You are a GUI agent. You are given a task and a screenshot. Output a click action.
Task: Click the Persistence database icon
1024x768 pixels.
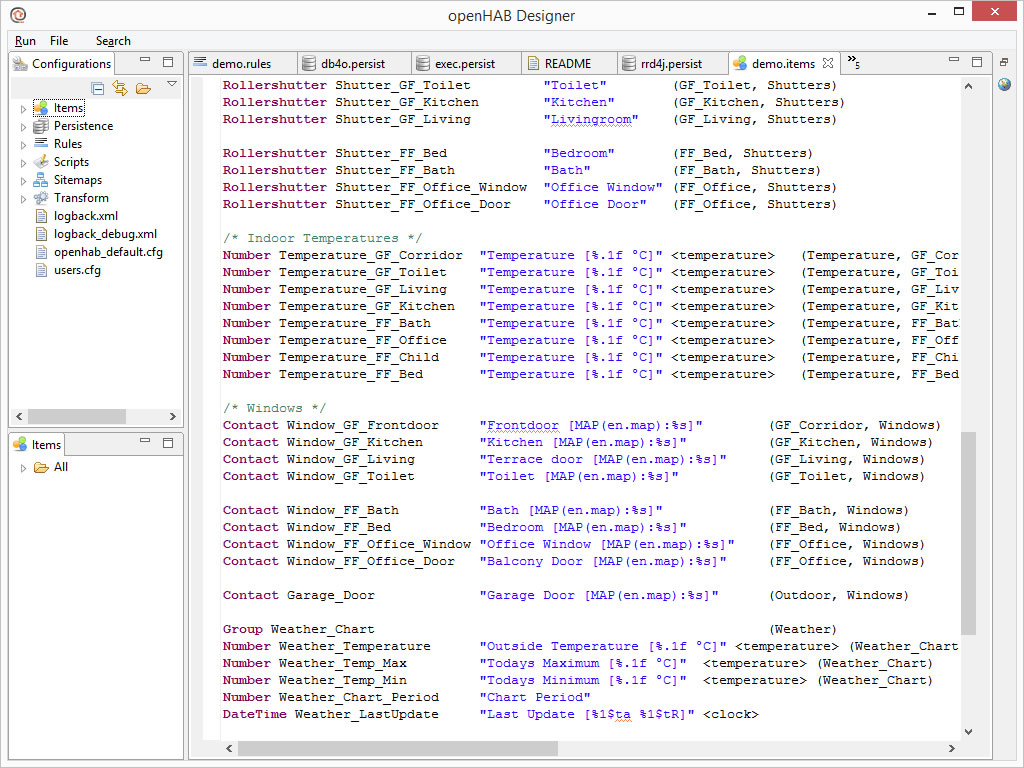[x=40, y=126]
